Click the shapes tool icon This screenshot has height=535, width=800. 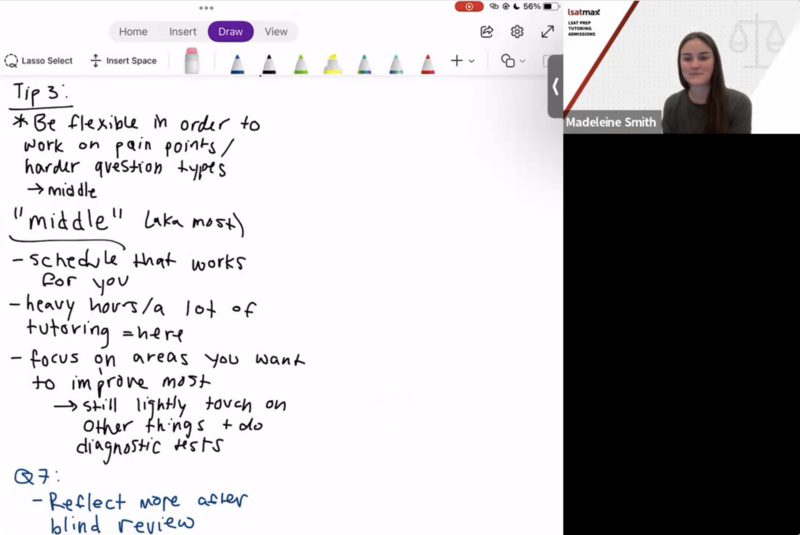(x=507, y=61)
